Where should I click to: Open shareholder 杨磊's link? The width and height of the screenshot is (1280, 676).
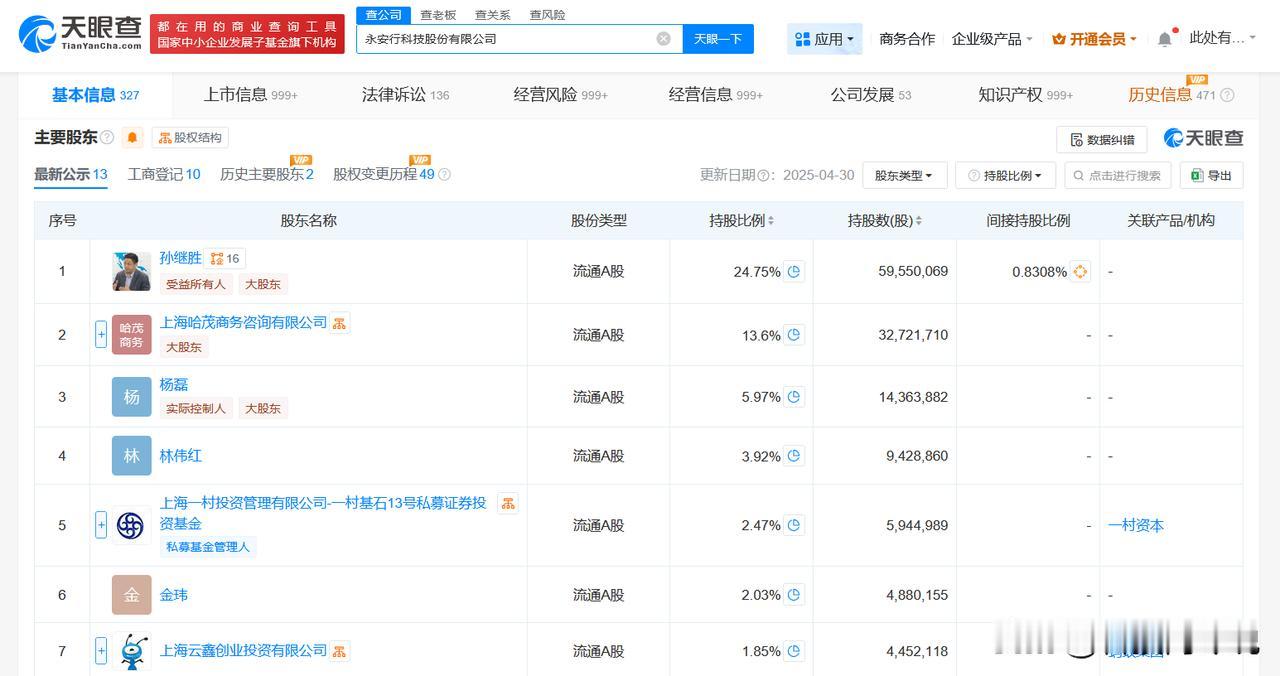(x=174, y=385)
